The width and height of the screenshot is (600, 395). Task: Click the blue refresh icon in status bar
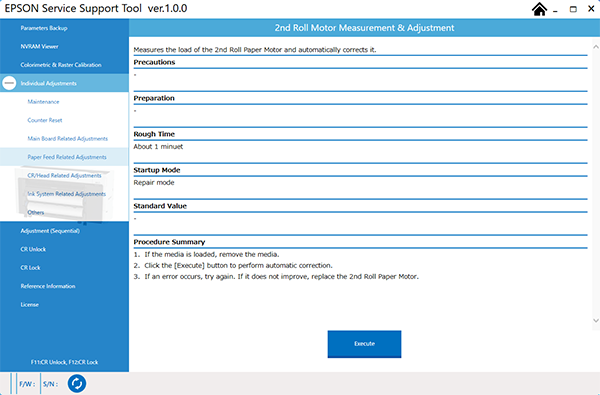coord(77,384)
